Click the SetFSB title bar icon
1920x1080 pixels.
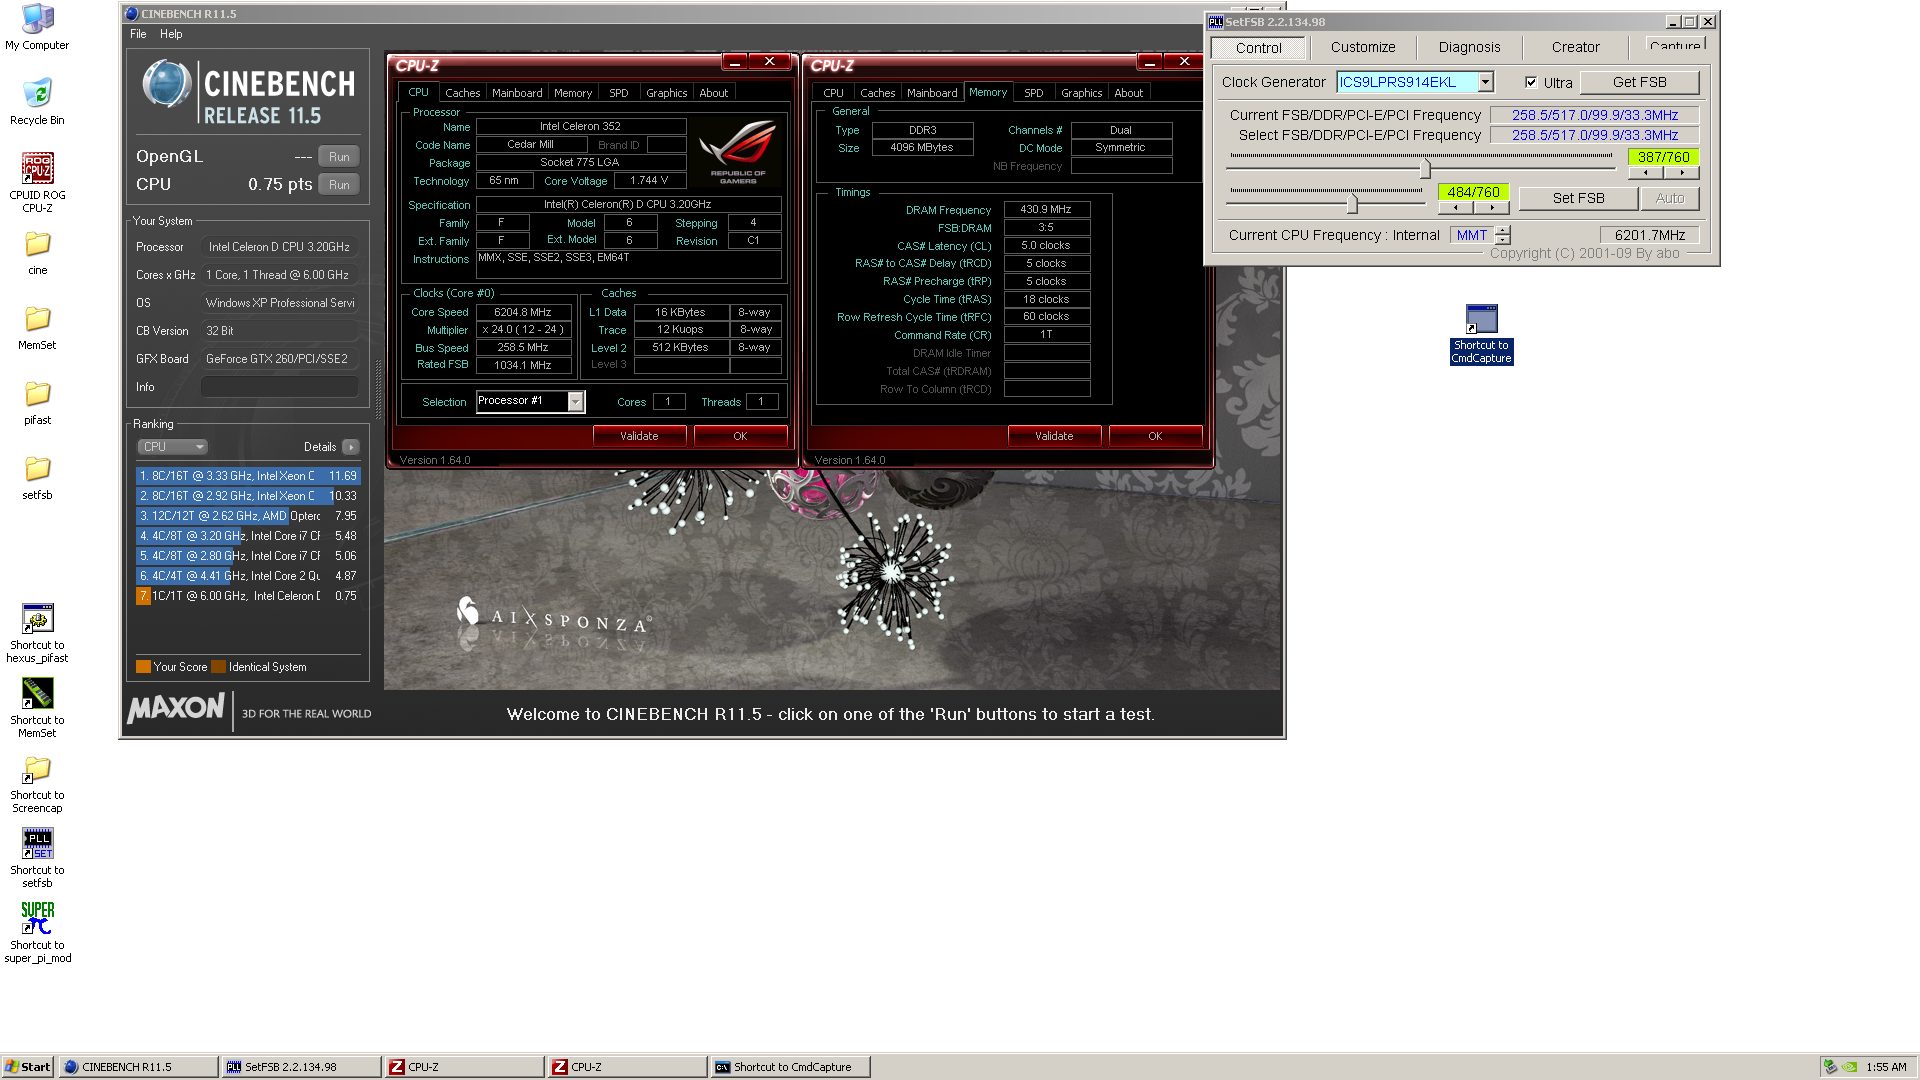point(1216,22)
